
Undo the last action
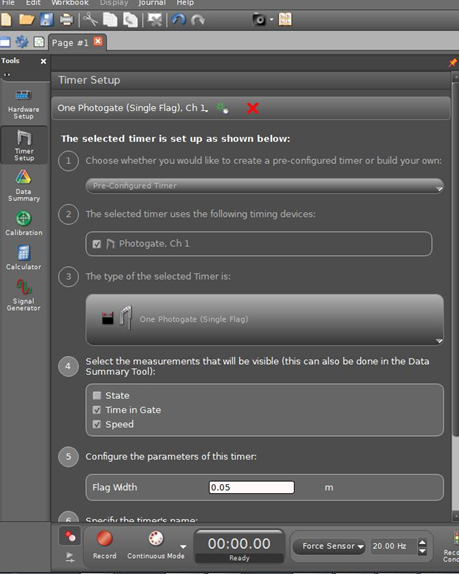tap(179, 19)
